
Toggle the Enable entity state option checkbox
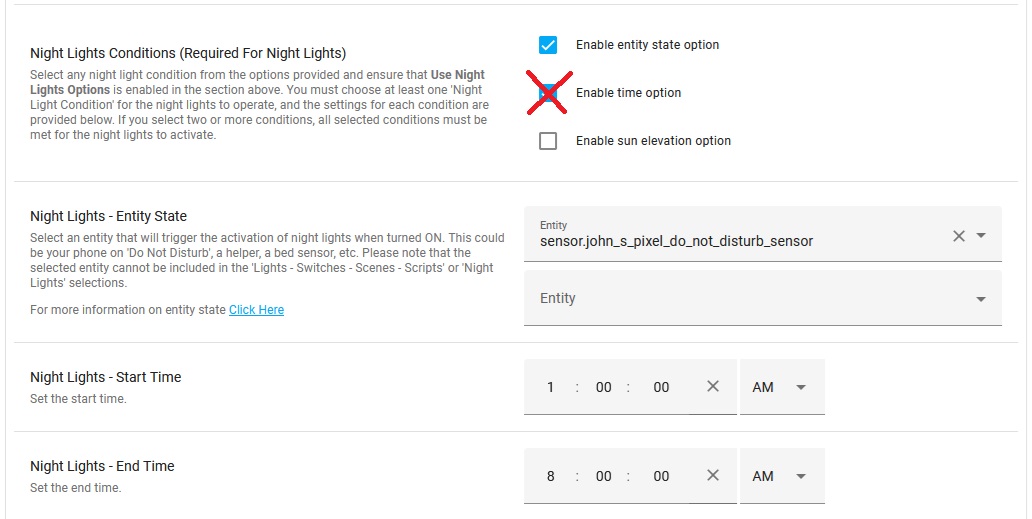[548, 45]
